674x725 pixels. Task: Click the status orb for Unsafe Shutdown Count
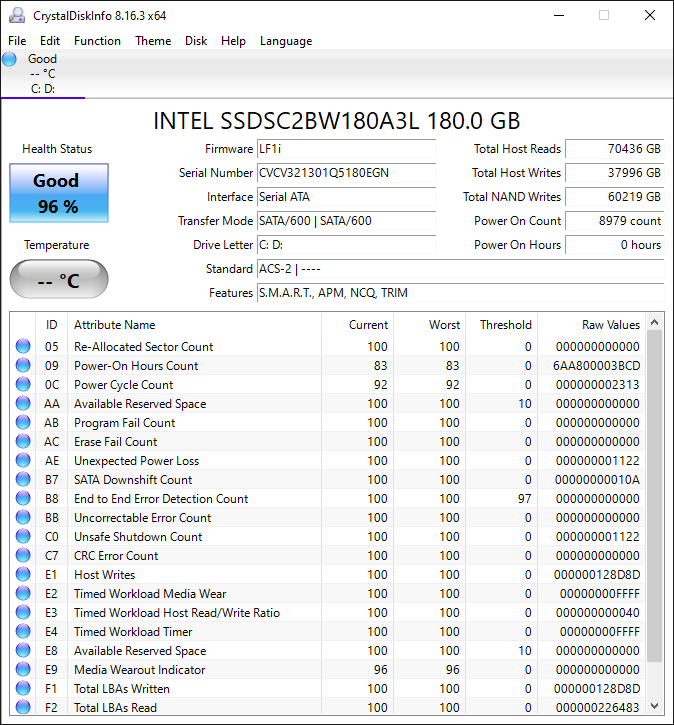point(23,536)
